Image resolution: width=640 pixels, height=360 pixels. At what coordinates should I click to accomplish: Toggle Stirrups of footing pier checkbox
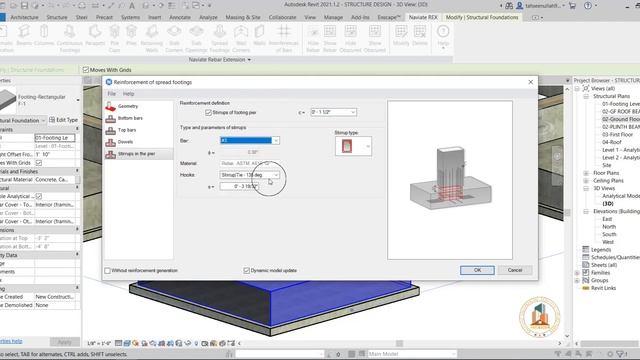coord(208,112)
